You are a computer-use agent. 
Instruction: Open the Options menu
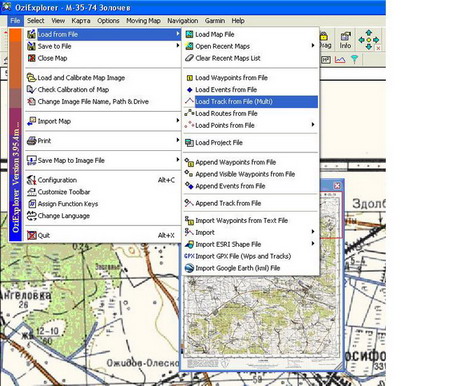[108, 21]
